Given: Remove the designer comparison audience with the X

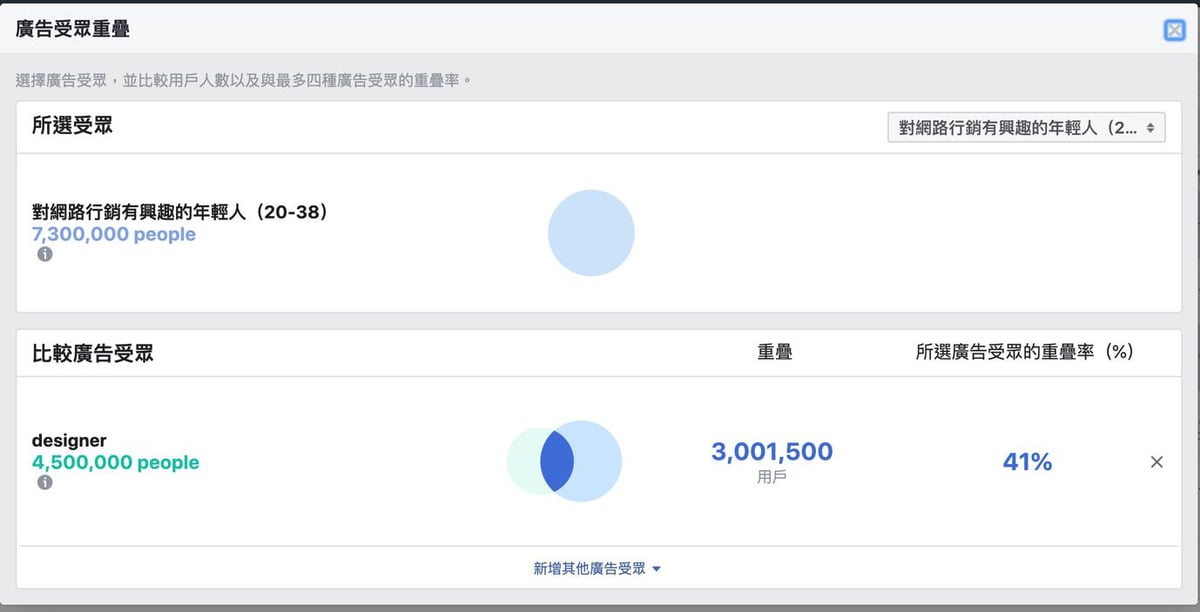Looking at the screenshot, I should pyautogui.click(x=1157, y=462).
